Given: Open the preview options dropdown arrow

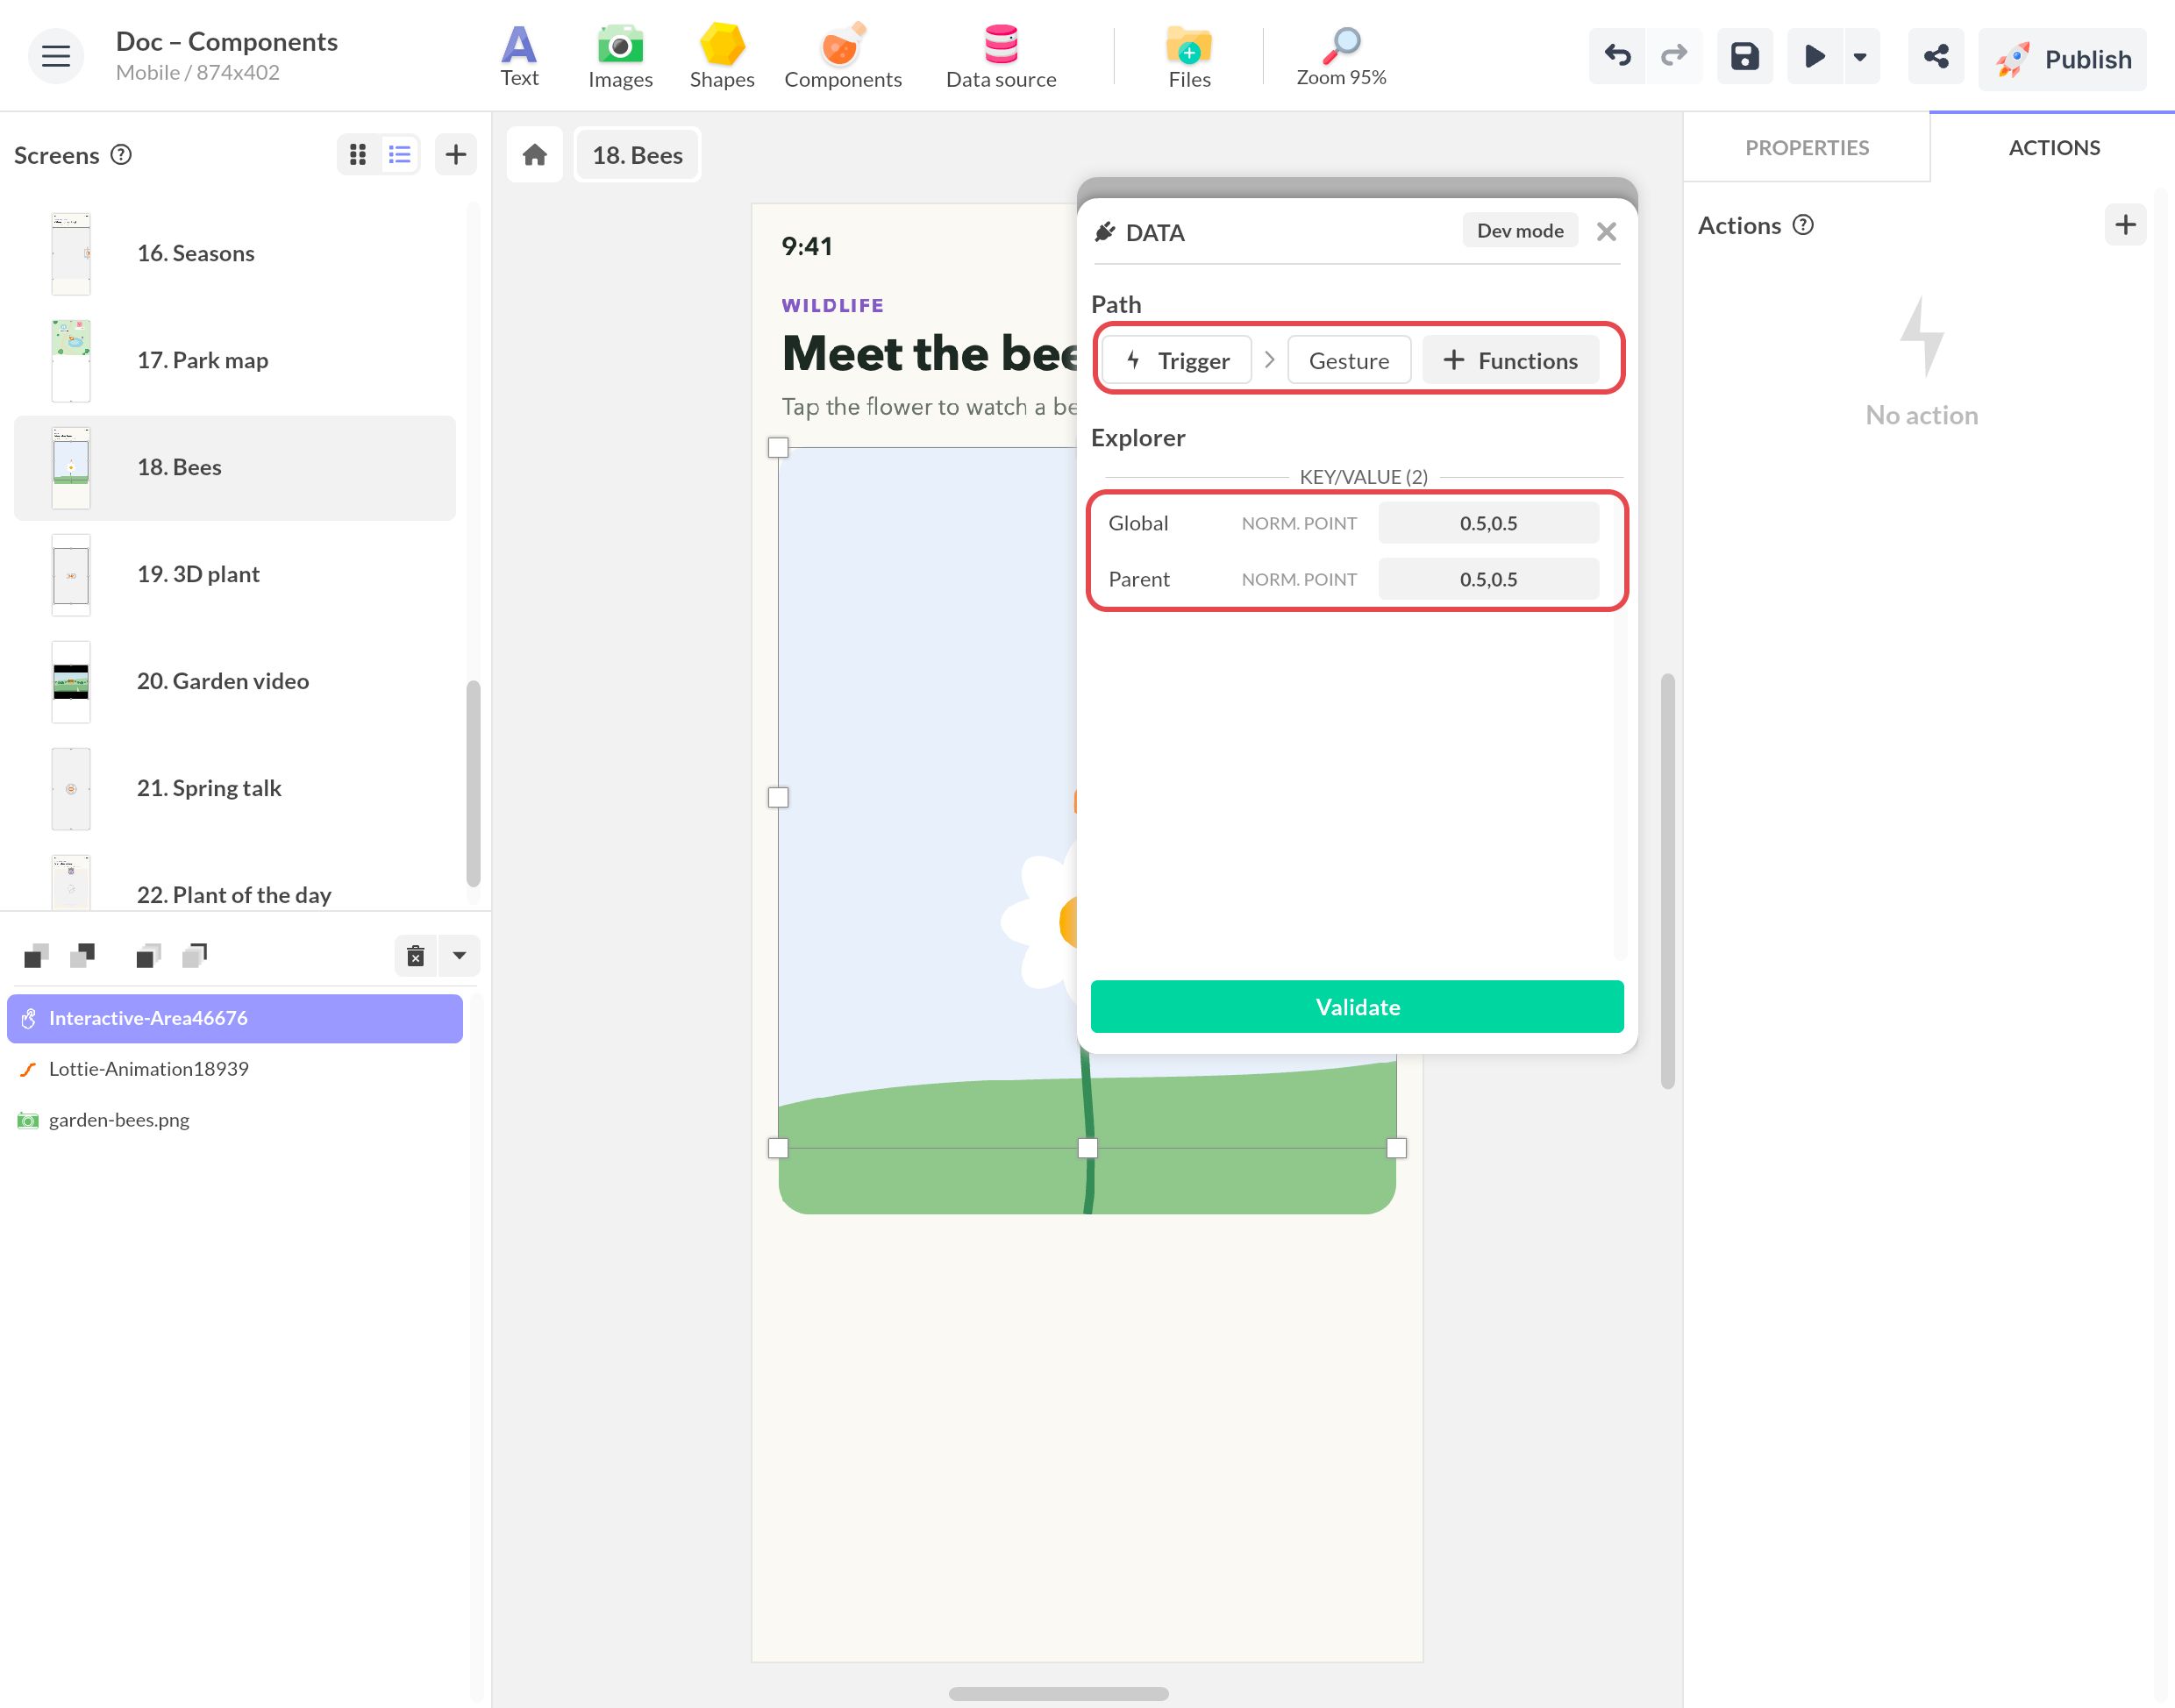Looking at the screenshot, I should pyautogui.click(x=1860, y=56).
